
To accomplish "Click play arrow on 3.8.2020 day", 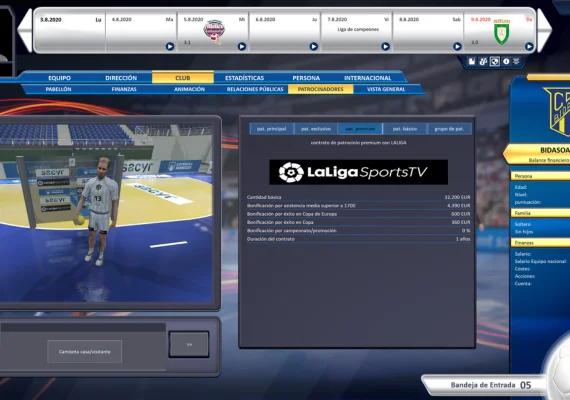I will (170, 47).
